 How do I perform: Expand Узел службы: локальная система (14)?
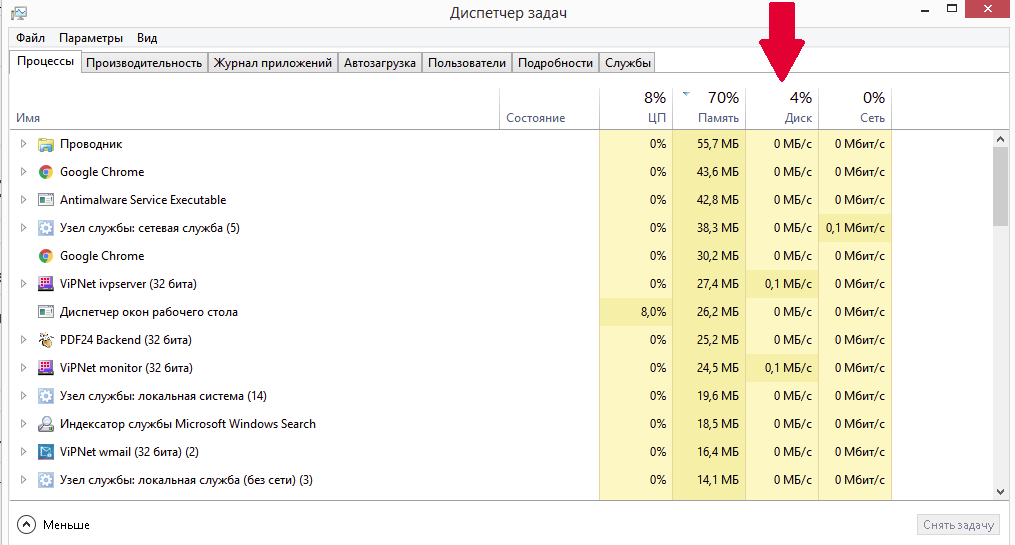tap(23, 395)
